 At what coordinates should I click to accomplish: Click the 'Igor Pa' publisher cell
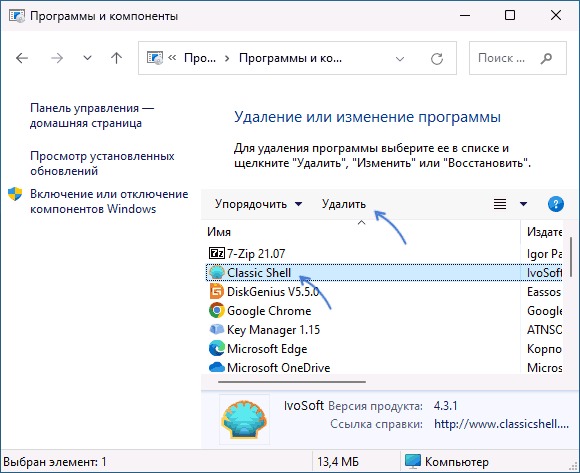(x=544, y=254)
